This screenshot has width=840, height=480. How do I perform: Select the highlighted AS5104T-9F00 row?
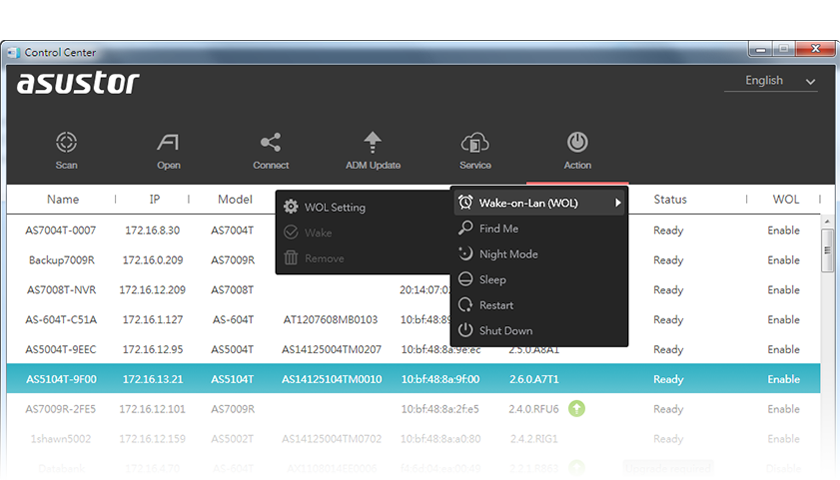(x=413, y=379)
